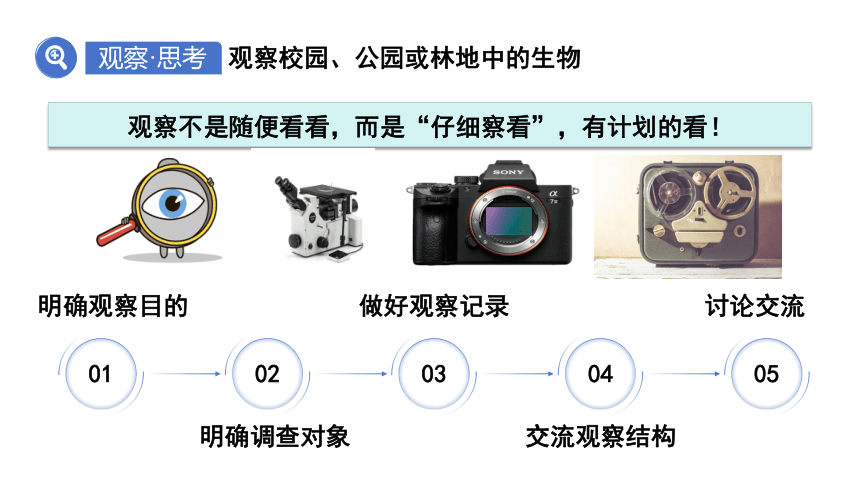
Task: Click the cartoon eye magnifying glass image
Action: tap(159, 210)
